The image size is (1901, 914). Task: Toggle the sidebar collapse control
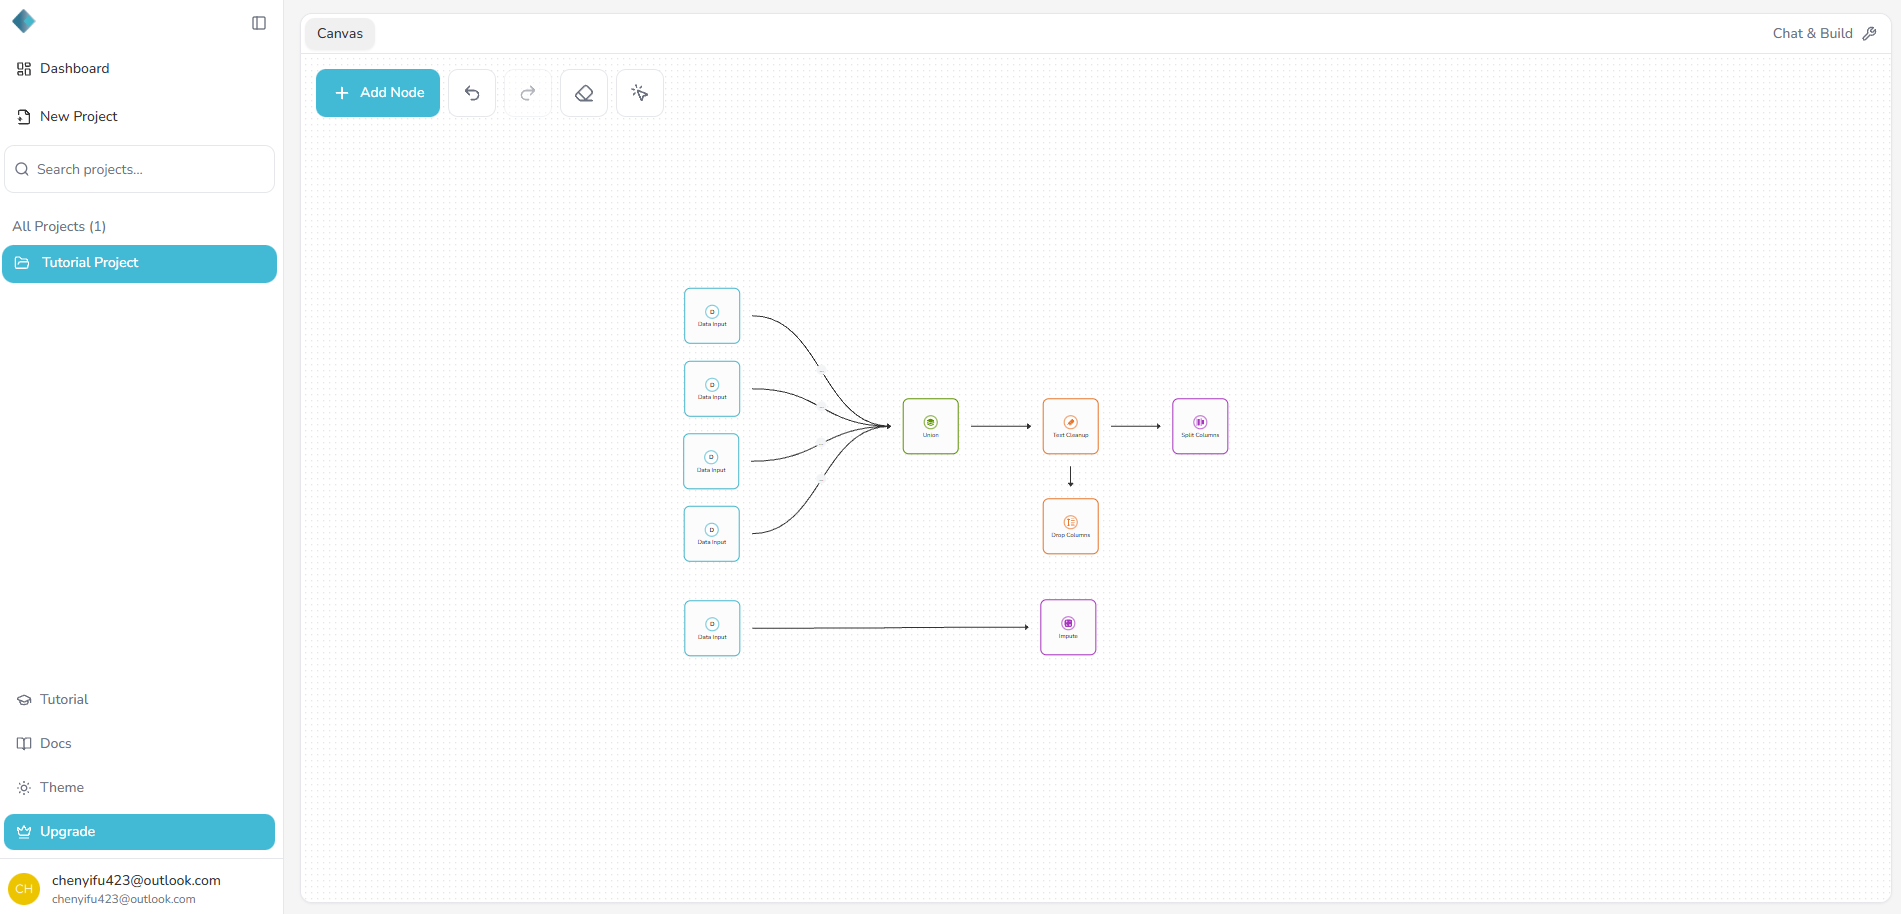259,22
